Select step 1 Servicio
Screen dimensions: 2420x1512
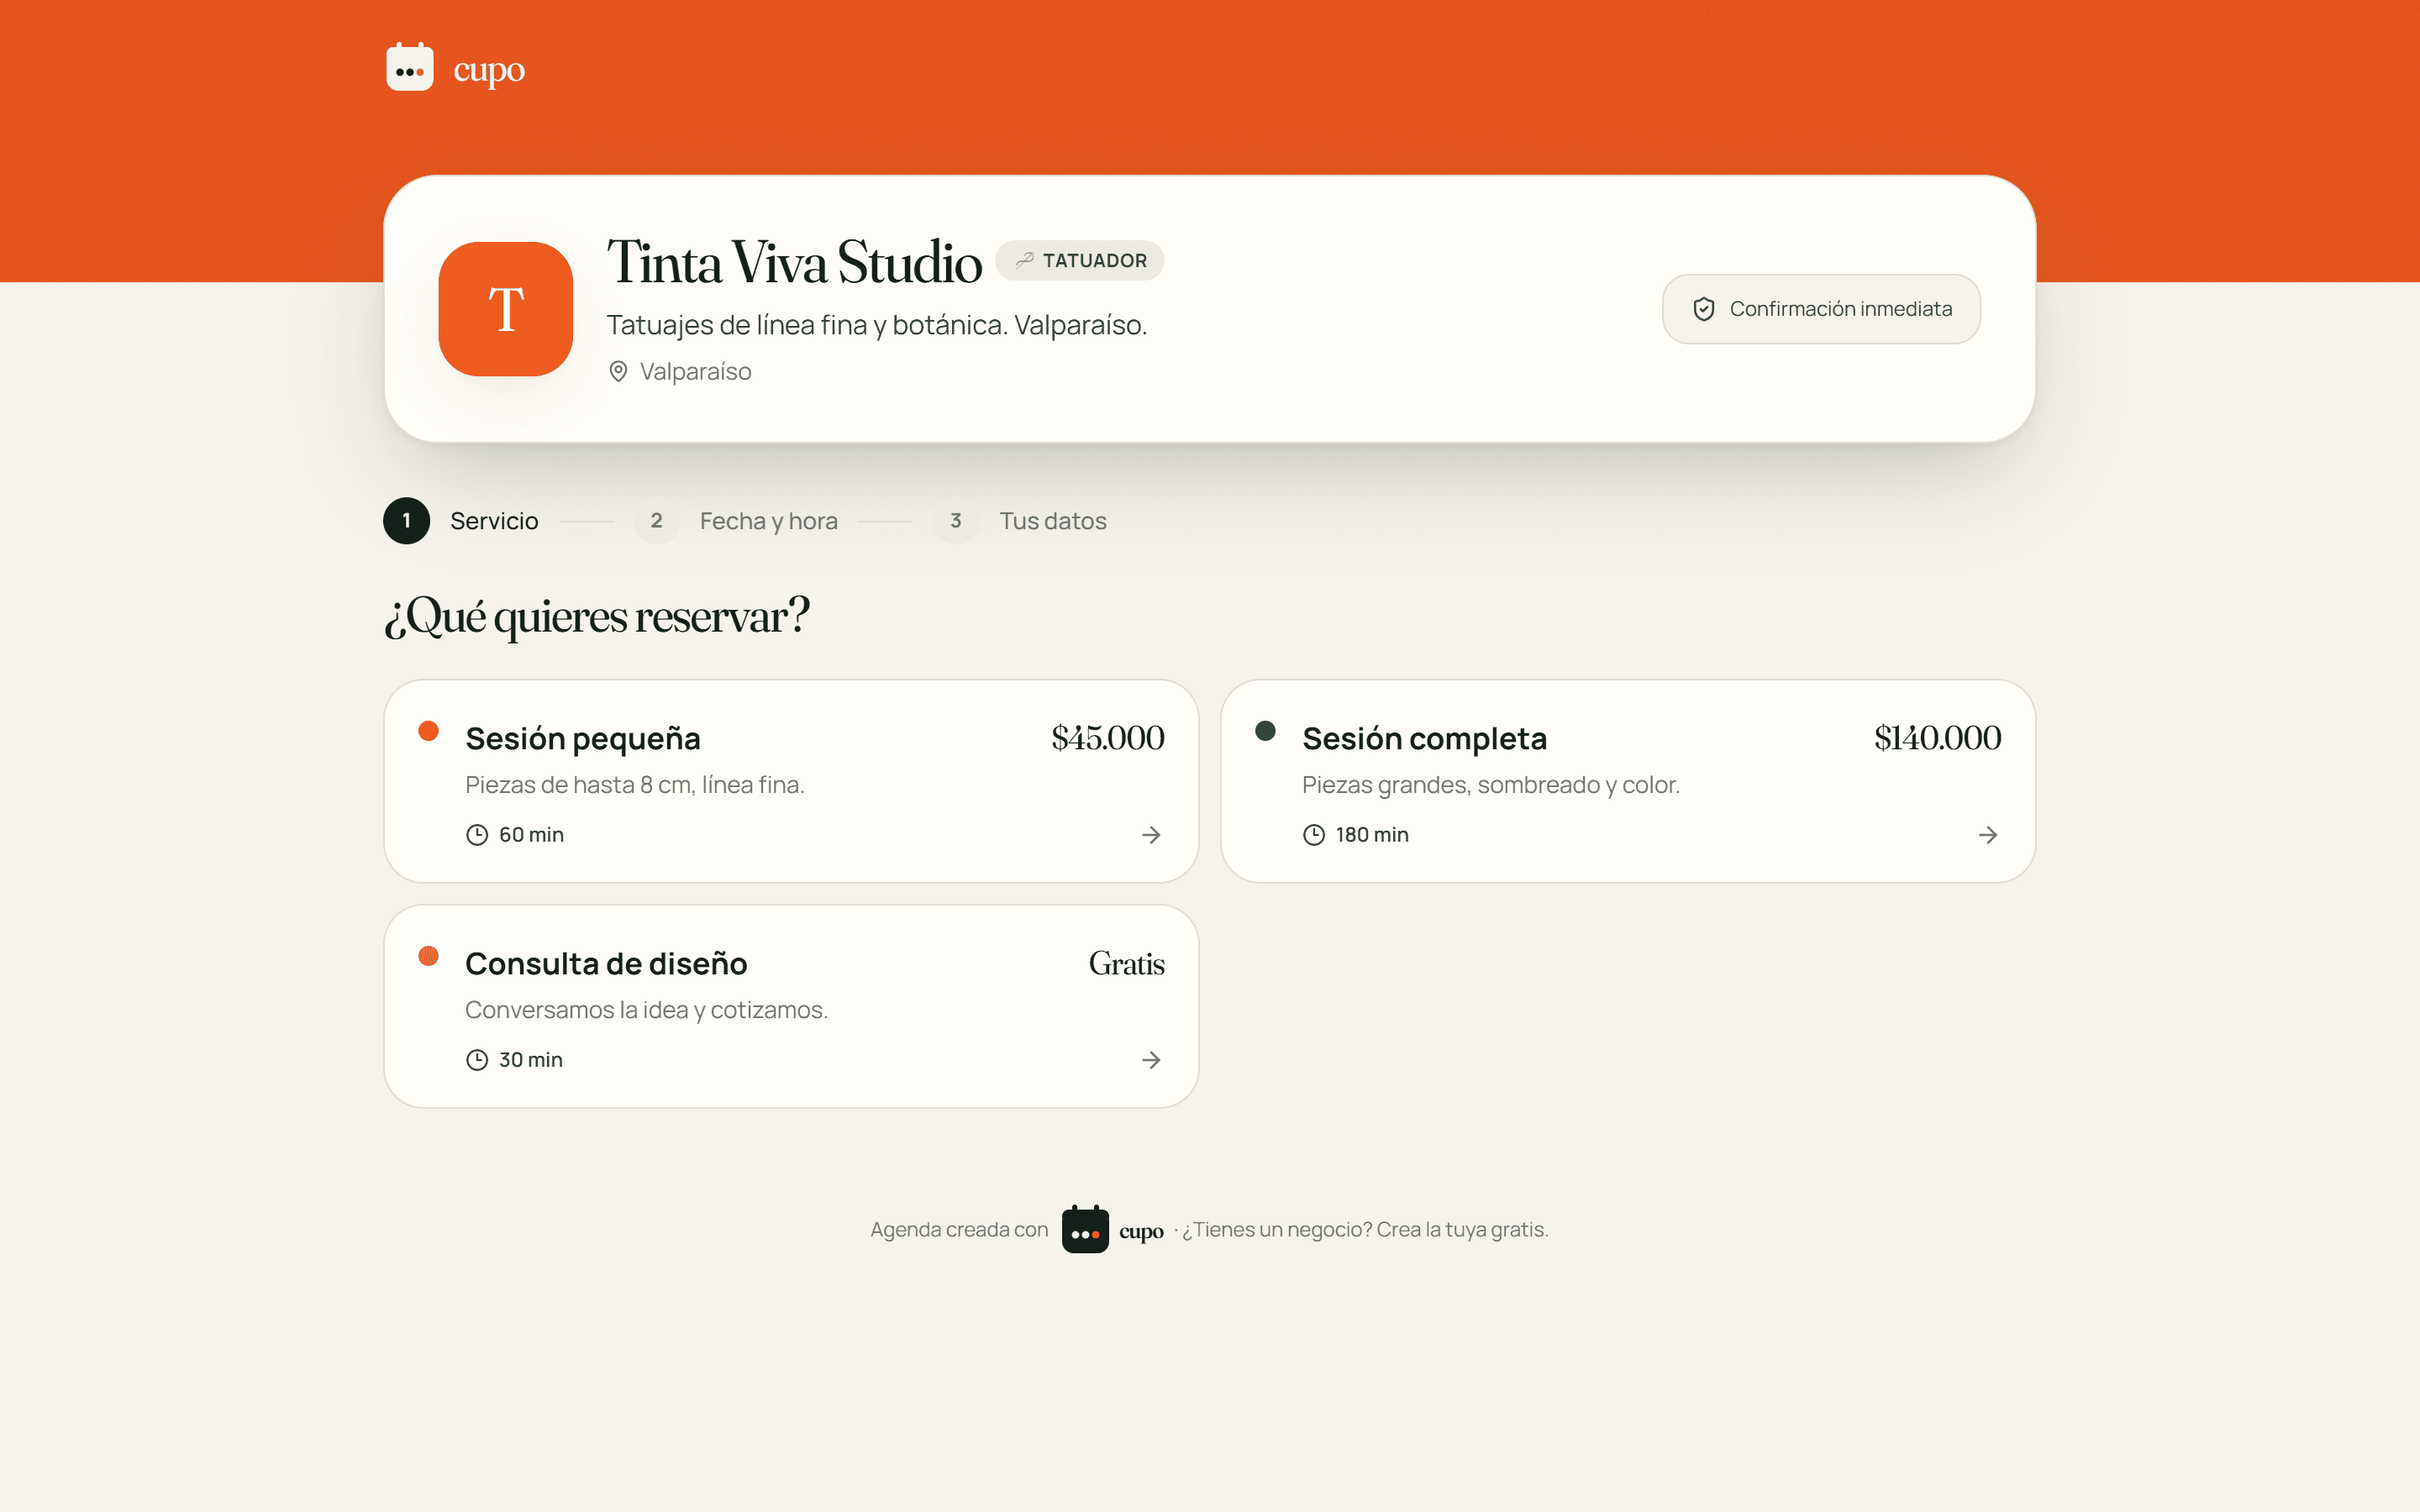(461, 521)
